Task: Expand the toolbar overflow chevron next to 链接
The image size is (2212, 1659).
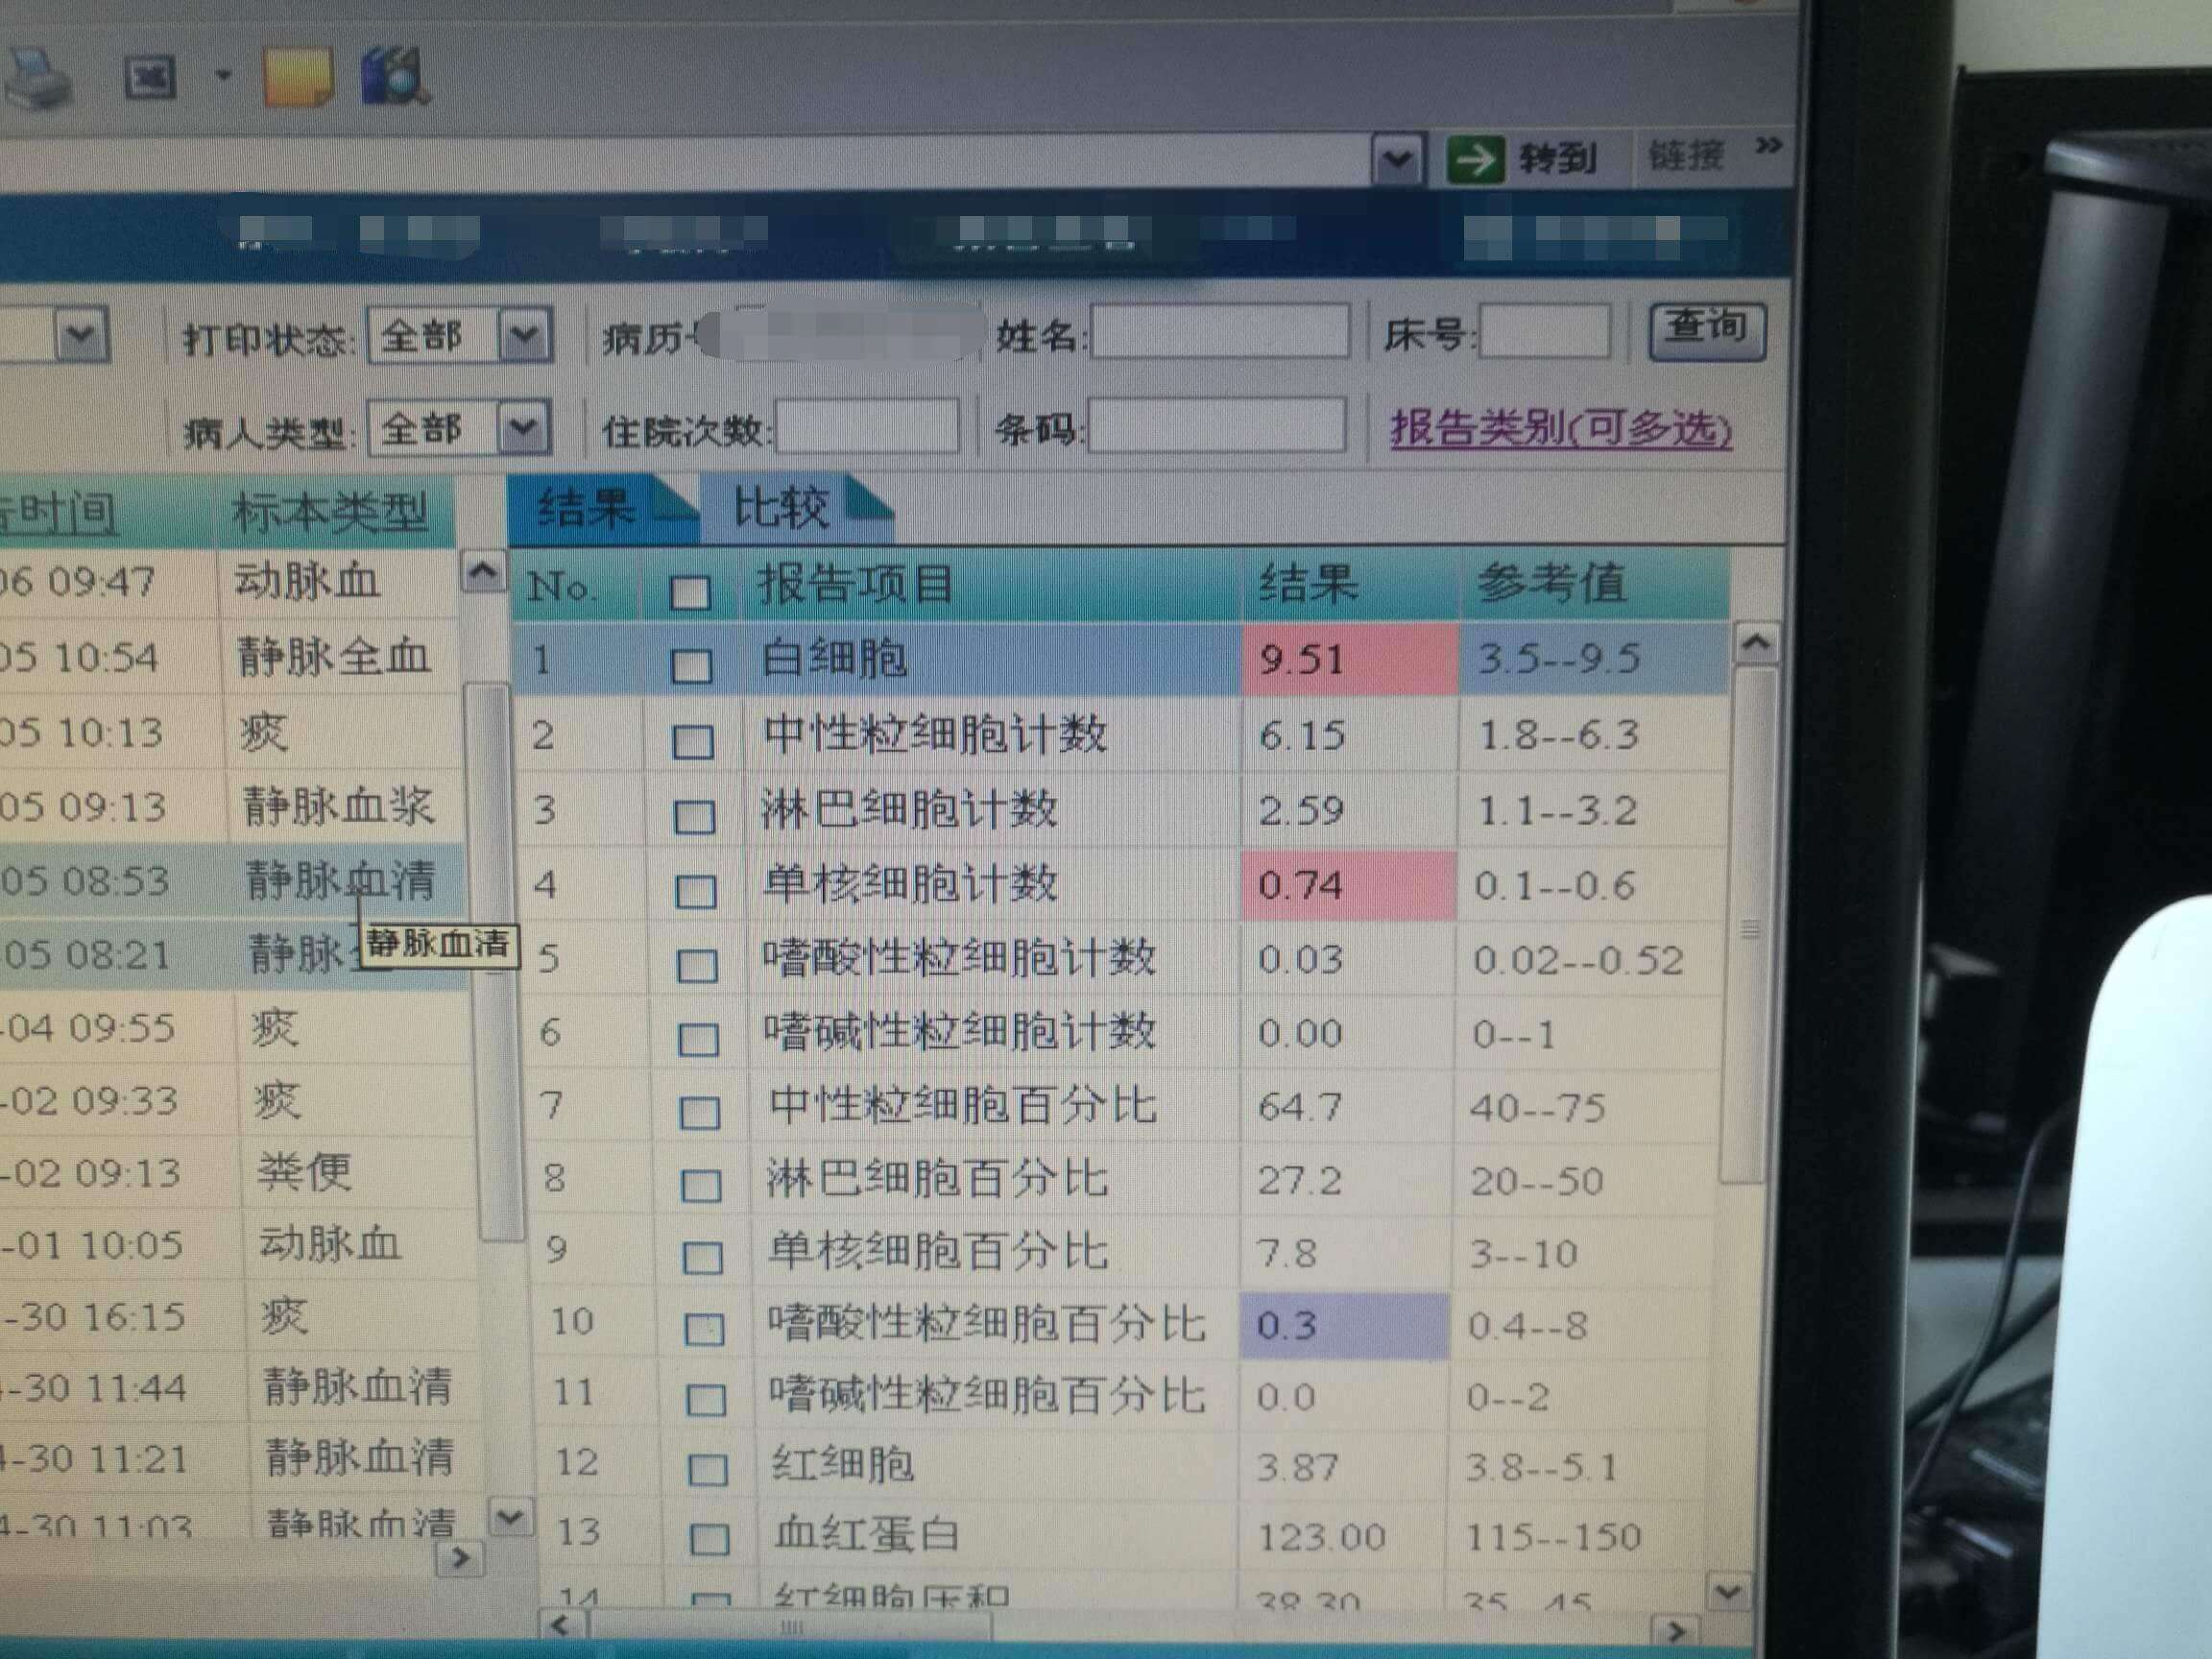Action: [x=1768, y=146]
